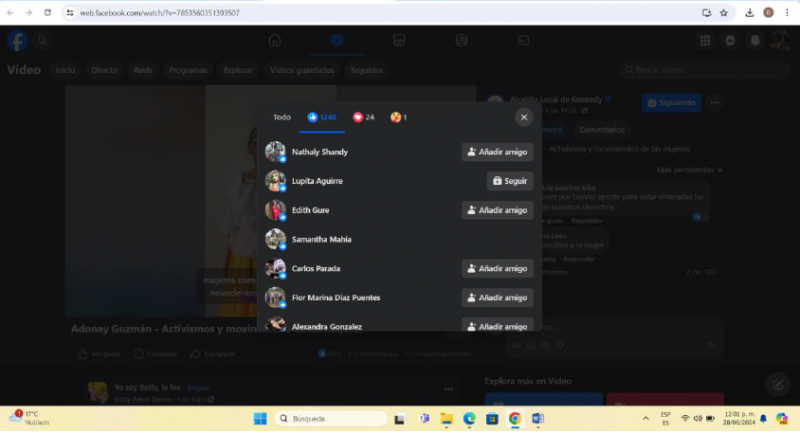The height and width of the screenshot is (433, 800).
Task: Click the Buscar videos search field
Action: 705,70
